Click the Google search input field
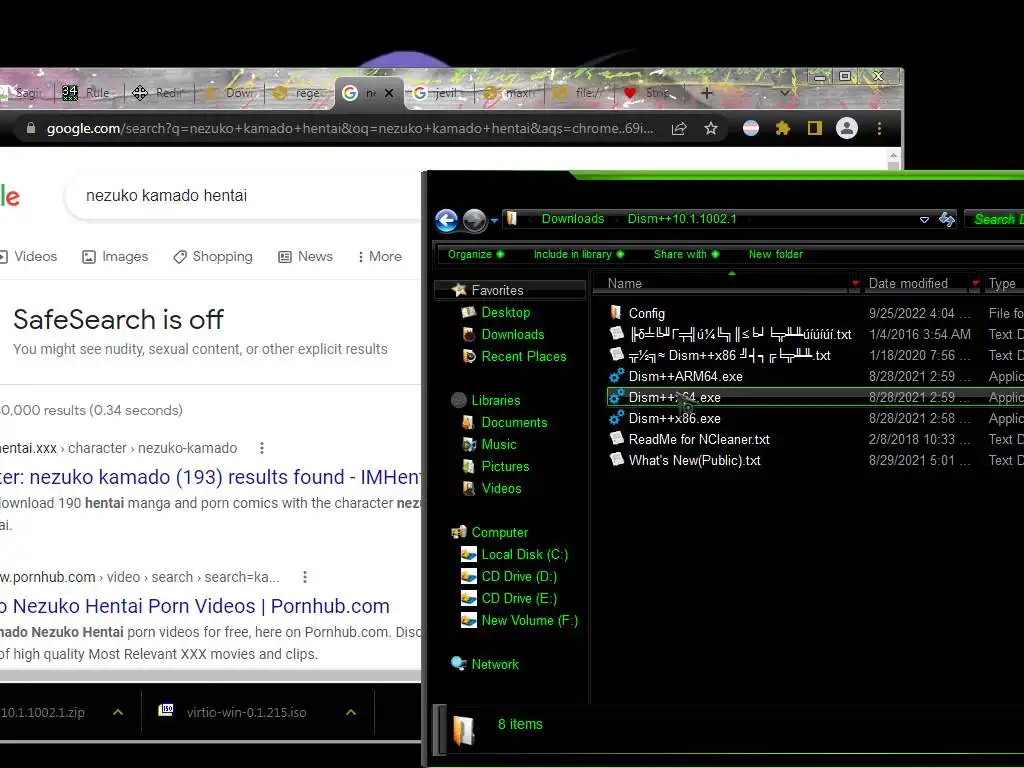 click(245, 195)
